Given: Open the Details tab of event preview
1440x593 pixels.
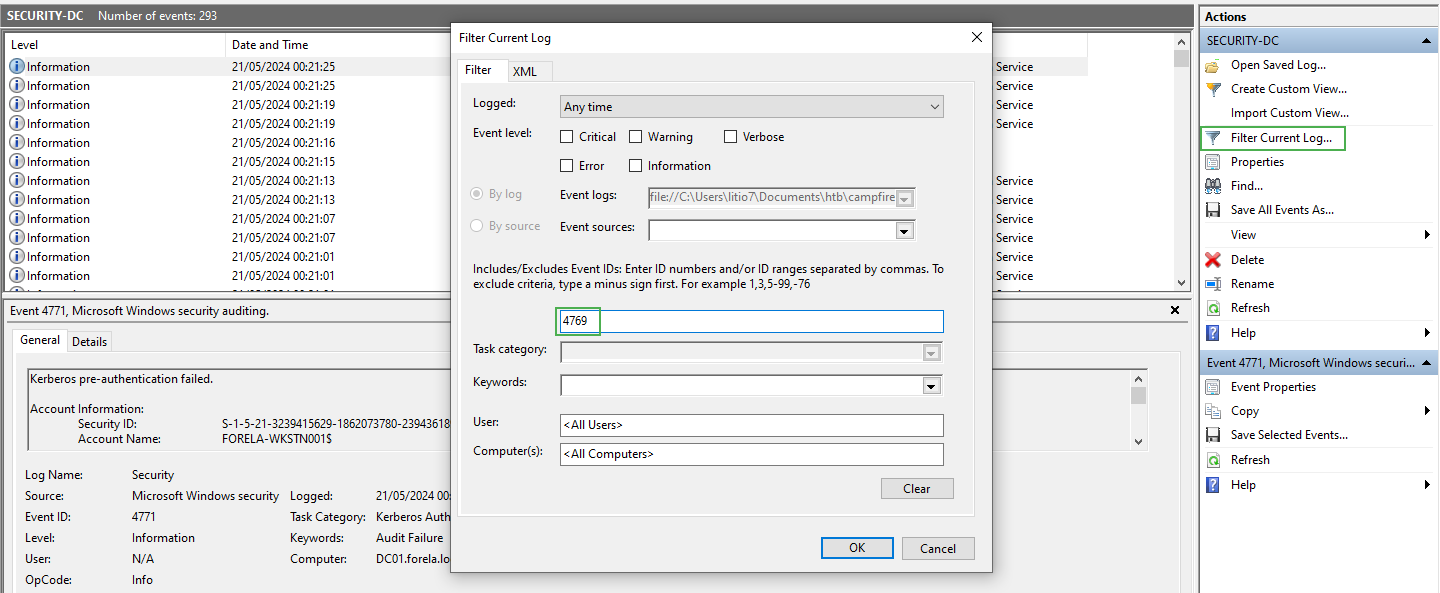Looking at the screenshot, I should click(89, 341).
